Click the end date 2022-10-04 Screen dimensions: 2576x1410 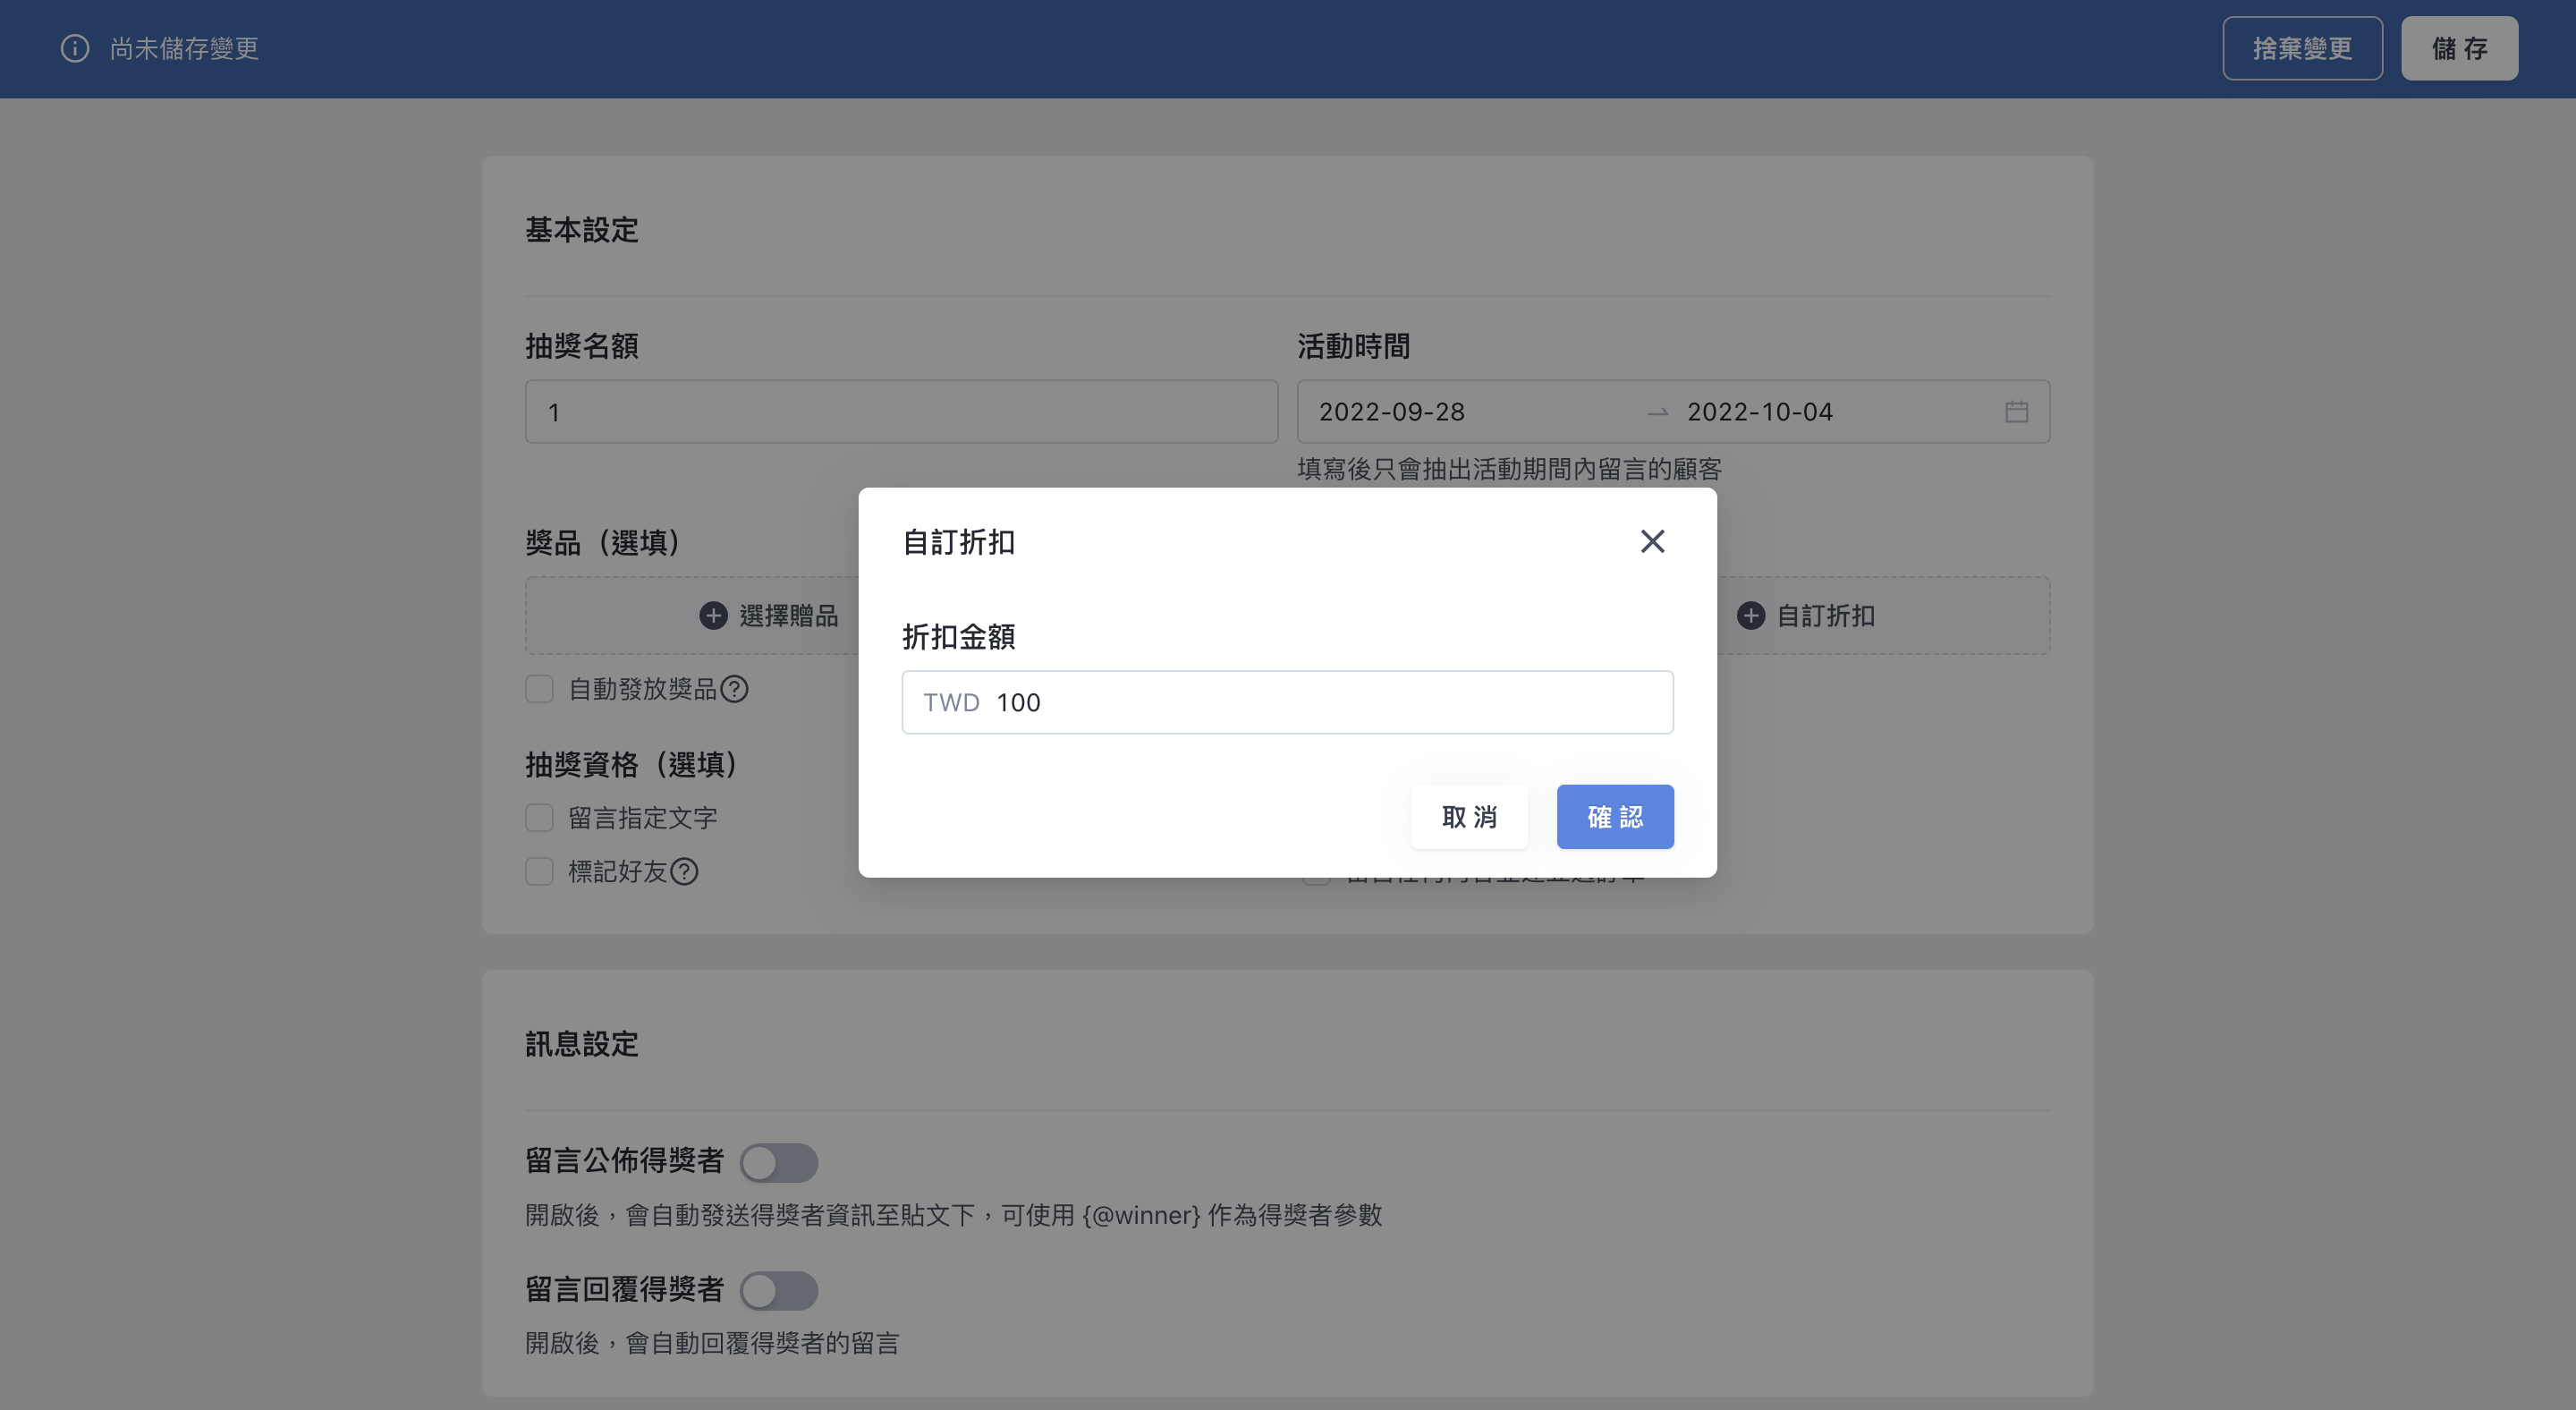click(1759, 411)
